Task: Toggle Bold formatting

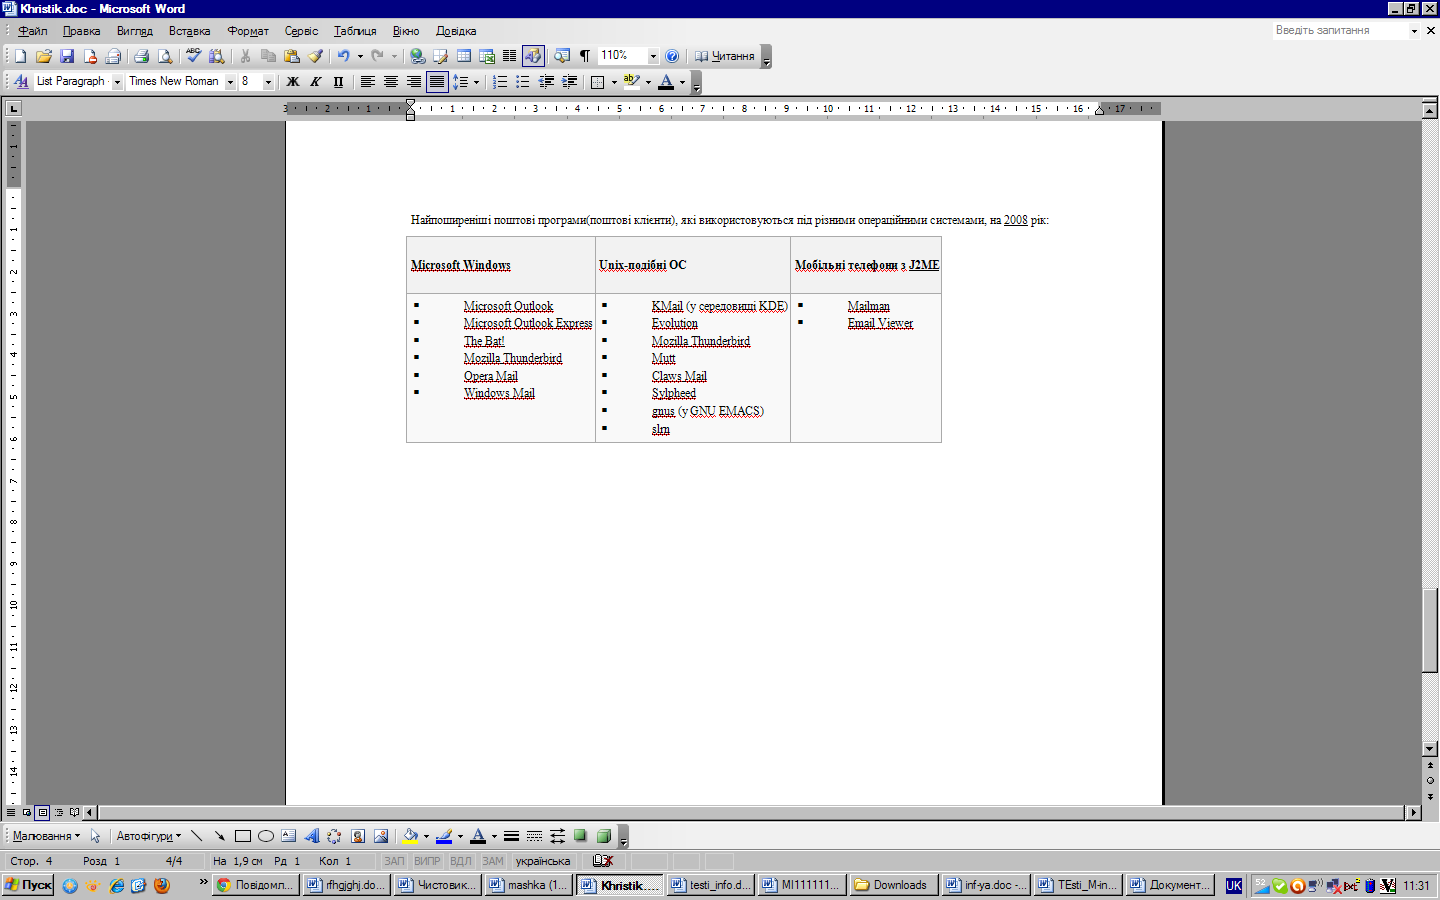Action: 293,82
